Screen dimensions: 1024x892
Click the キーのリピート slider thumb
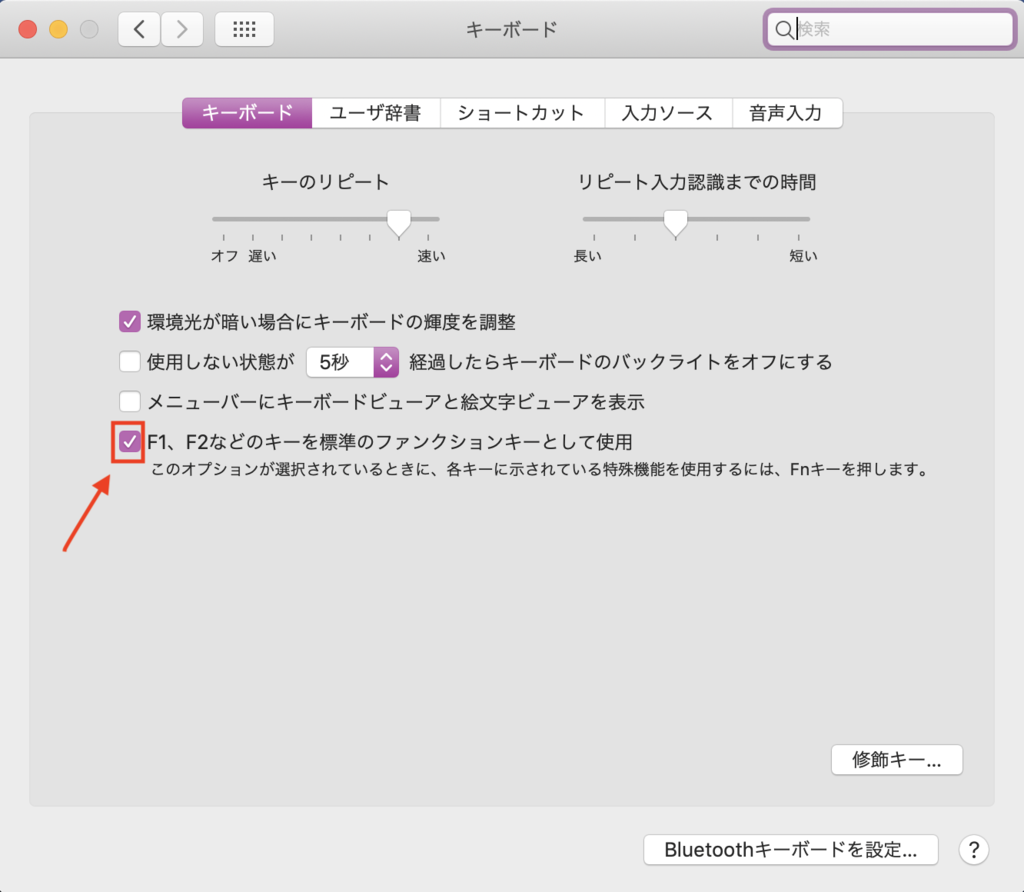tap(398, 223)
